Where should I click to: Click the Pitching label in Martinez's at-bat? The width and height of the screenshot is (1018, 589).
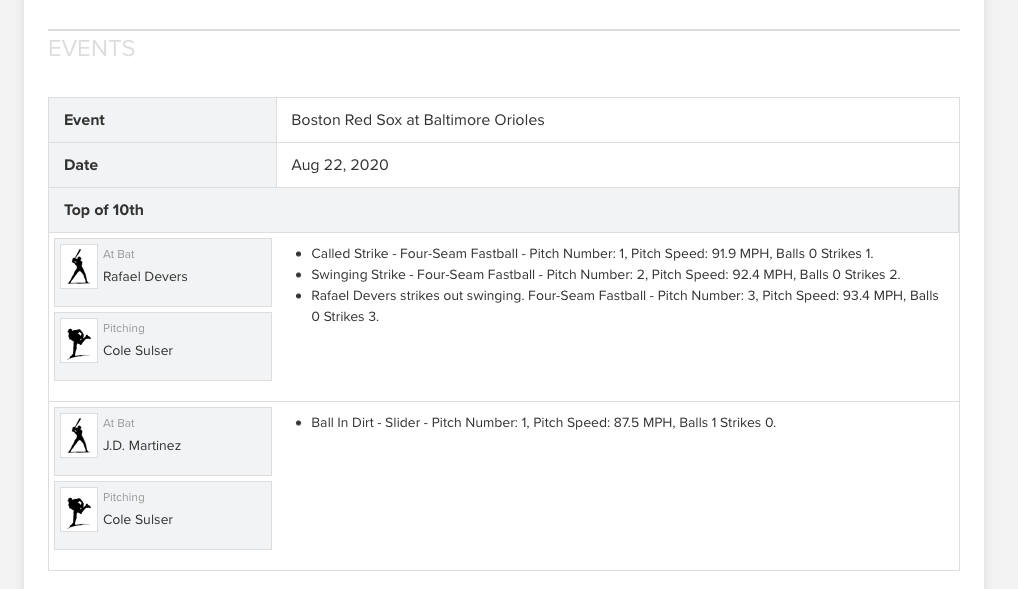coord(123,497)
